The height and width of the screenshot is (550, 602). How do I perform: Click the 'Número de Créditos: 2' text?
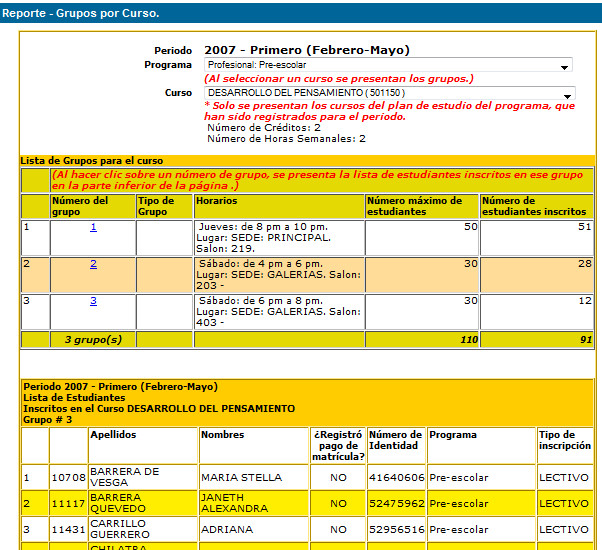264,128
